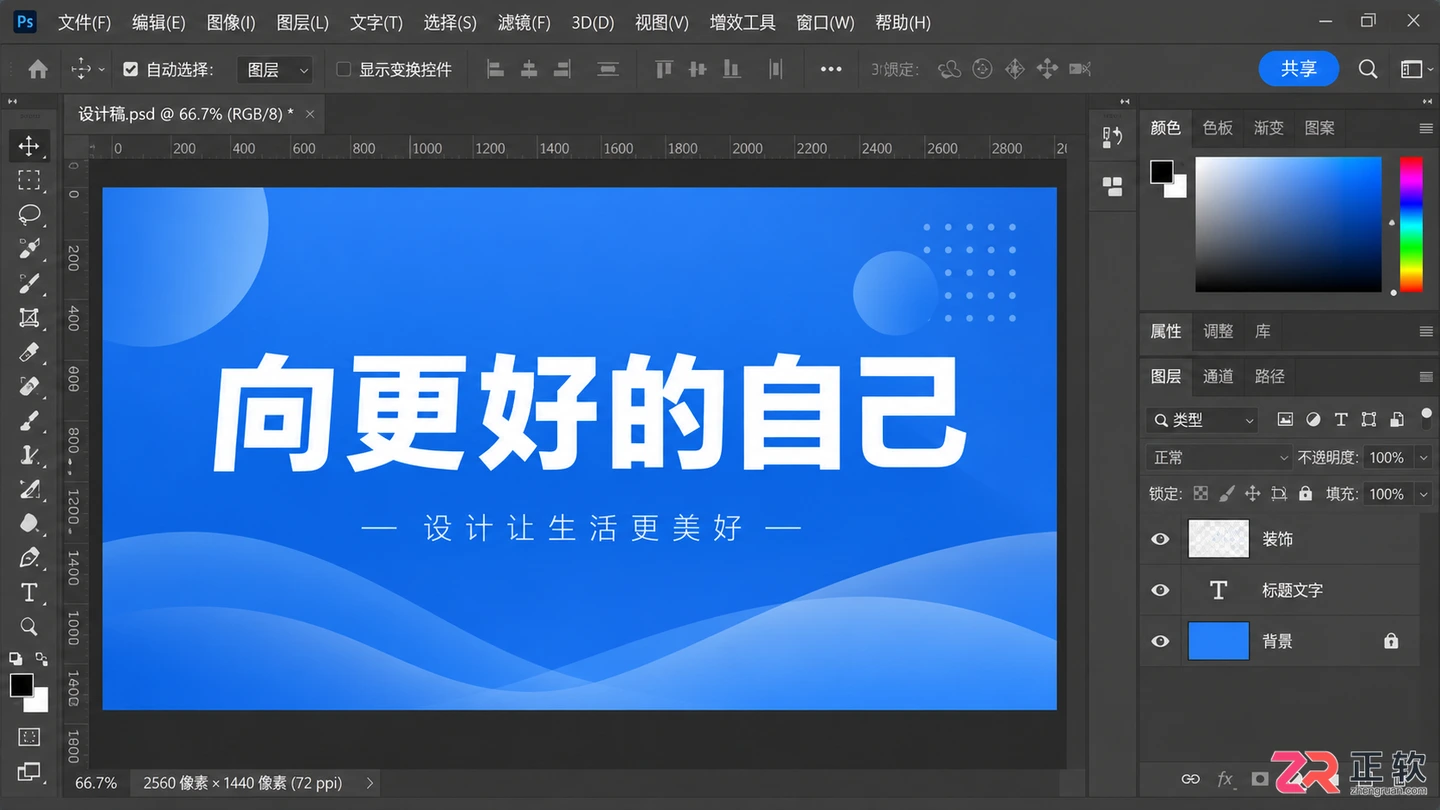This screenshot has height=810, width=1440.
Task: Open more options ellipsis in options bar
Action: pyautogui.click(x=831, y=69)
